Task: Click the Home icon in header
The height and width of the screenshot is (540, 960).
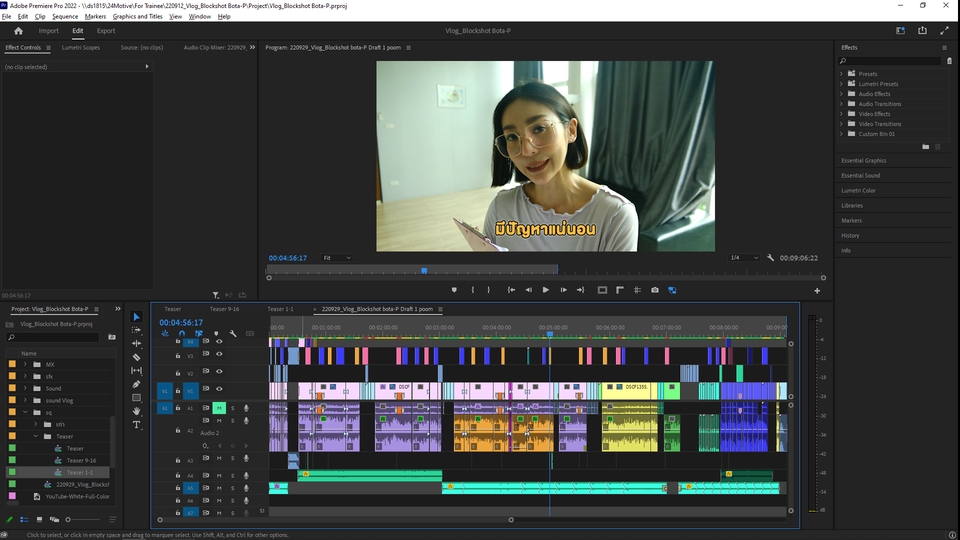Action: tap(18, 31)
